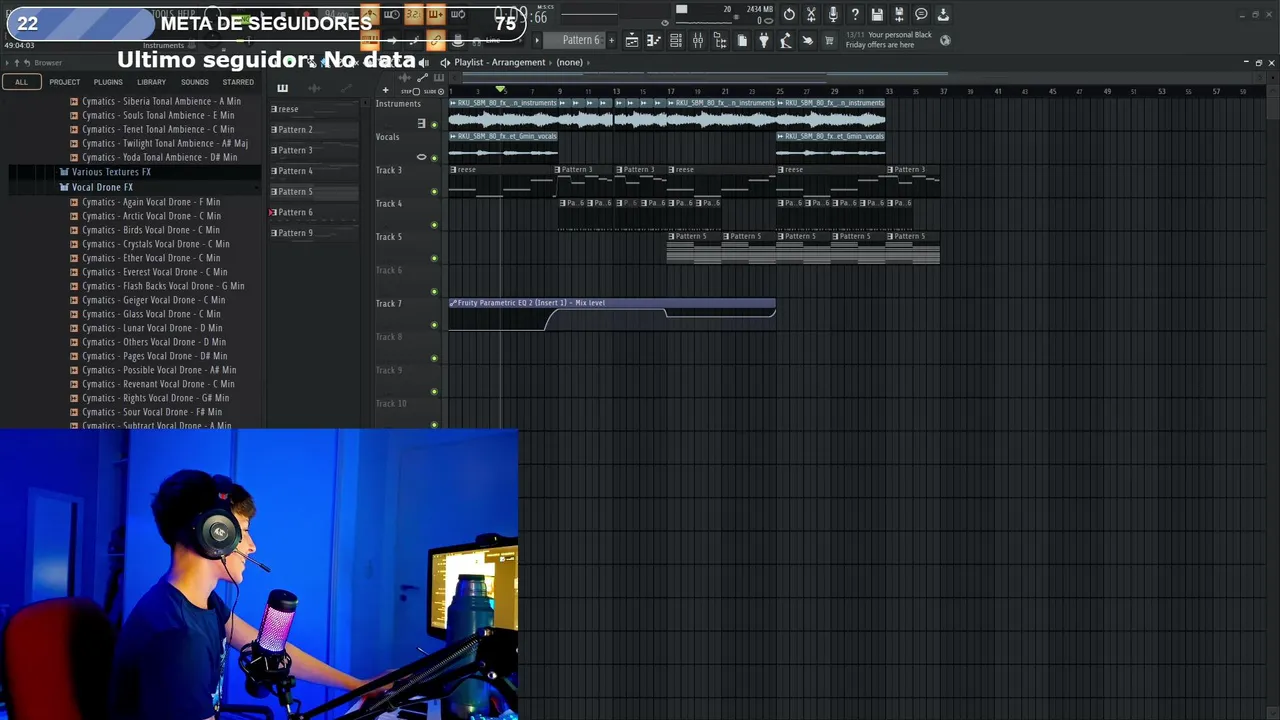Click the download/export tray icon
The width and height of the screenshot is (1280, 720).
click(943, 14)
